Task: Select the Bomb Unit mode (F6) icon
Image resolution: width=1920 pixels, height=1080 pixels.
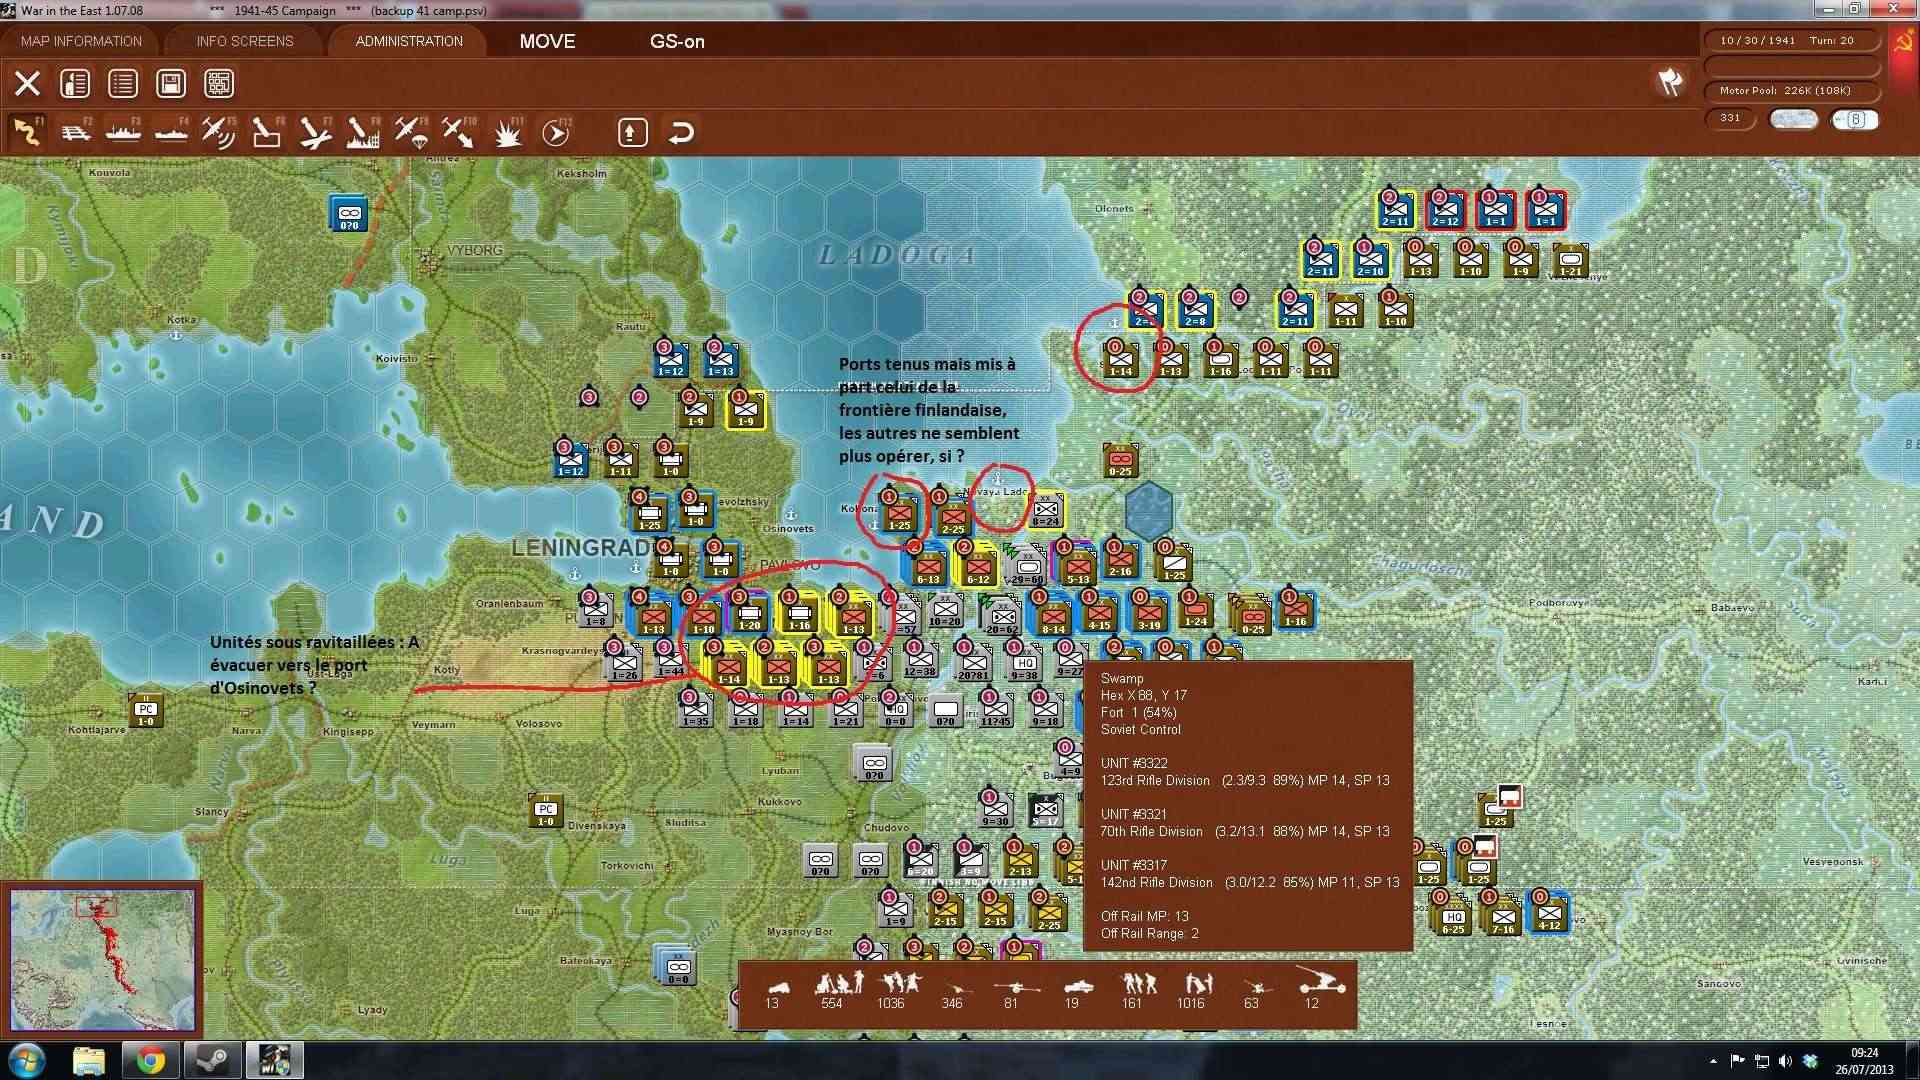Action: click(266, 132)
